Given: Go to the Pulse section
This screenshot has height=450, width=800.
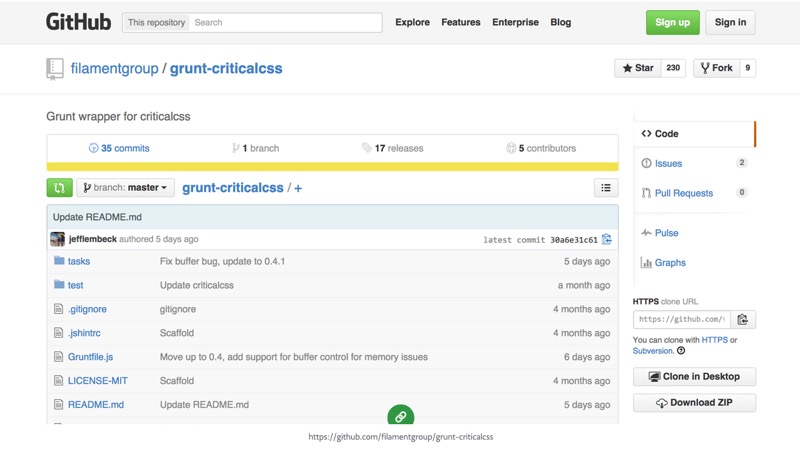Looking at the screenshot, I should point(666,233).
